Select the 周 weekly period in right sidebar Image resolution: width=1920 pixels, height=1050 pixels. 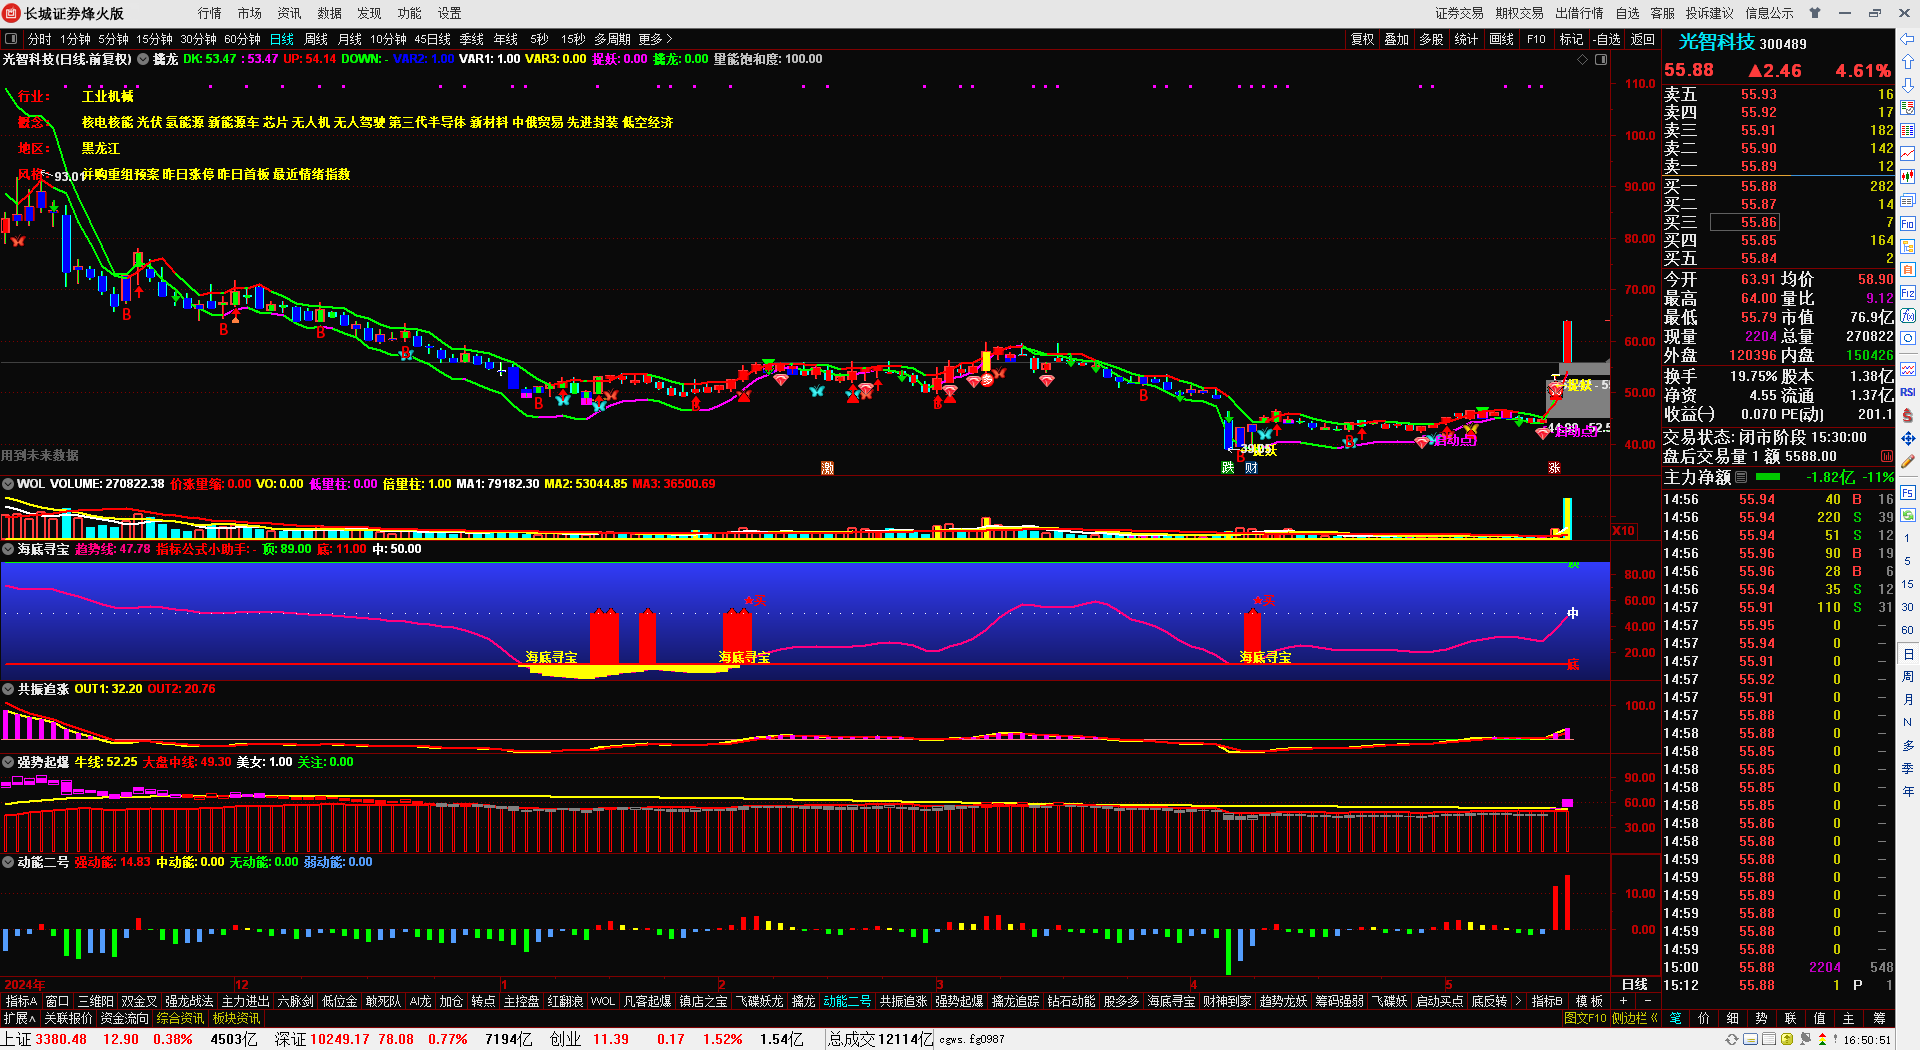click(1908, 677)
